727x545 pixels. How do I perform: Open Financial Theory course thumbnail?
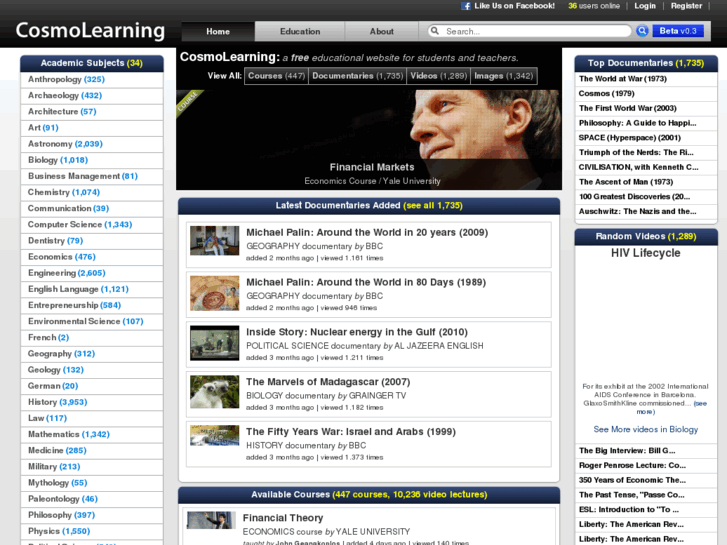click(211, 520)
